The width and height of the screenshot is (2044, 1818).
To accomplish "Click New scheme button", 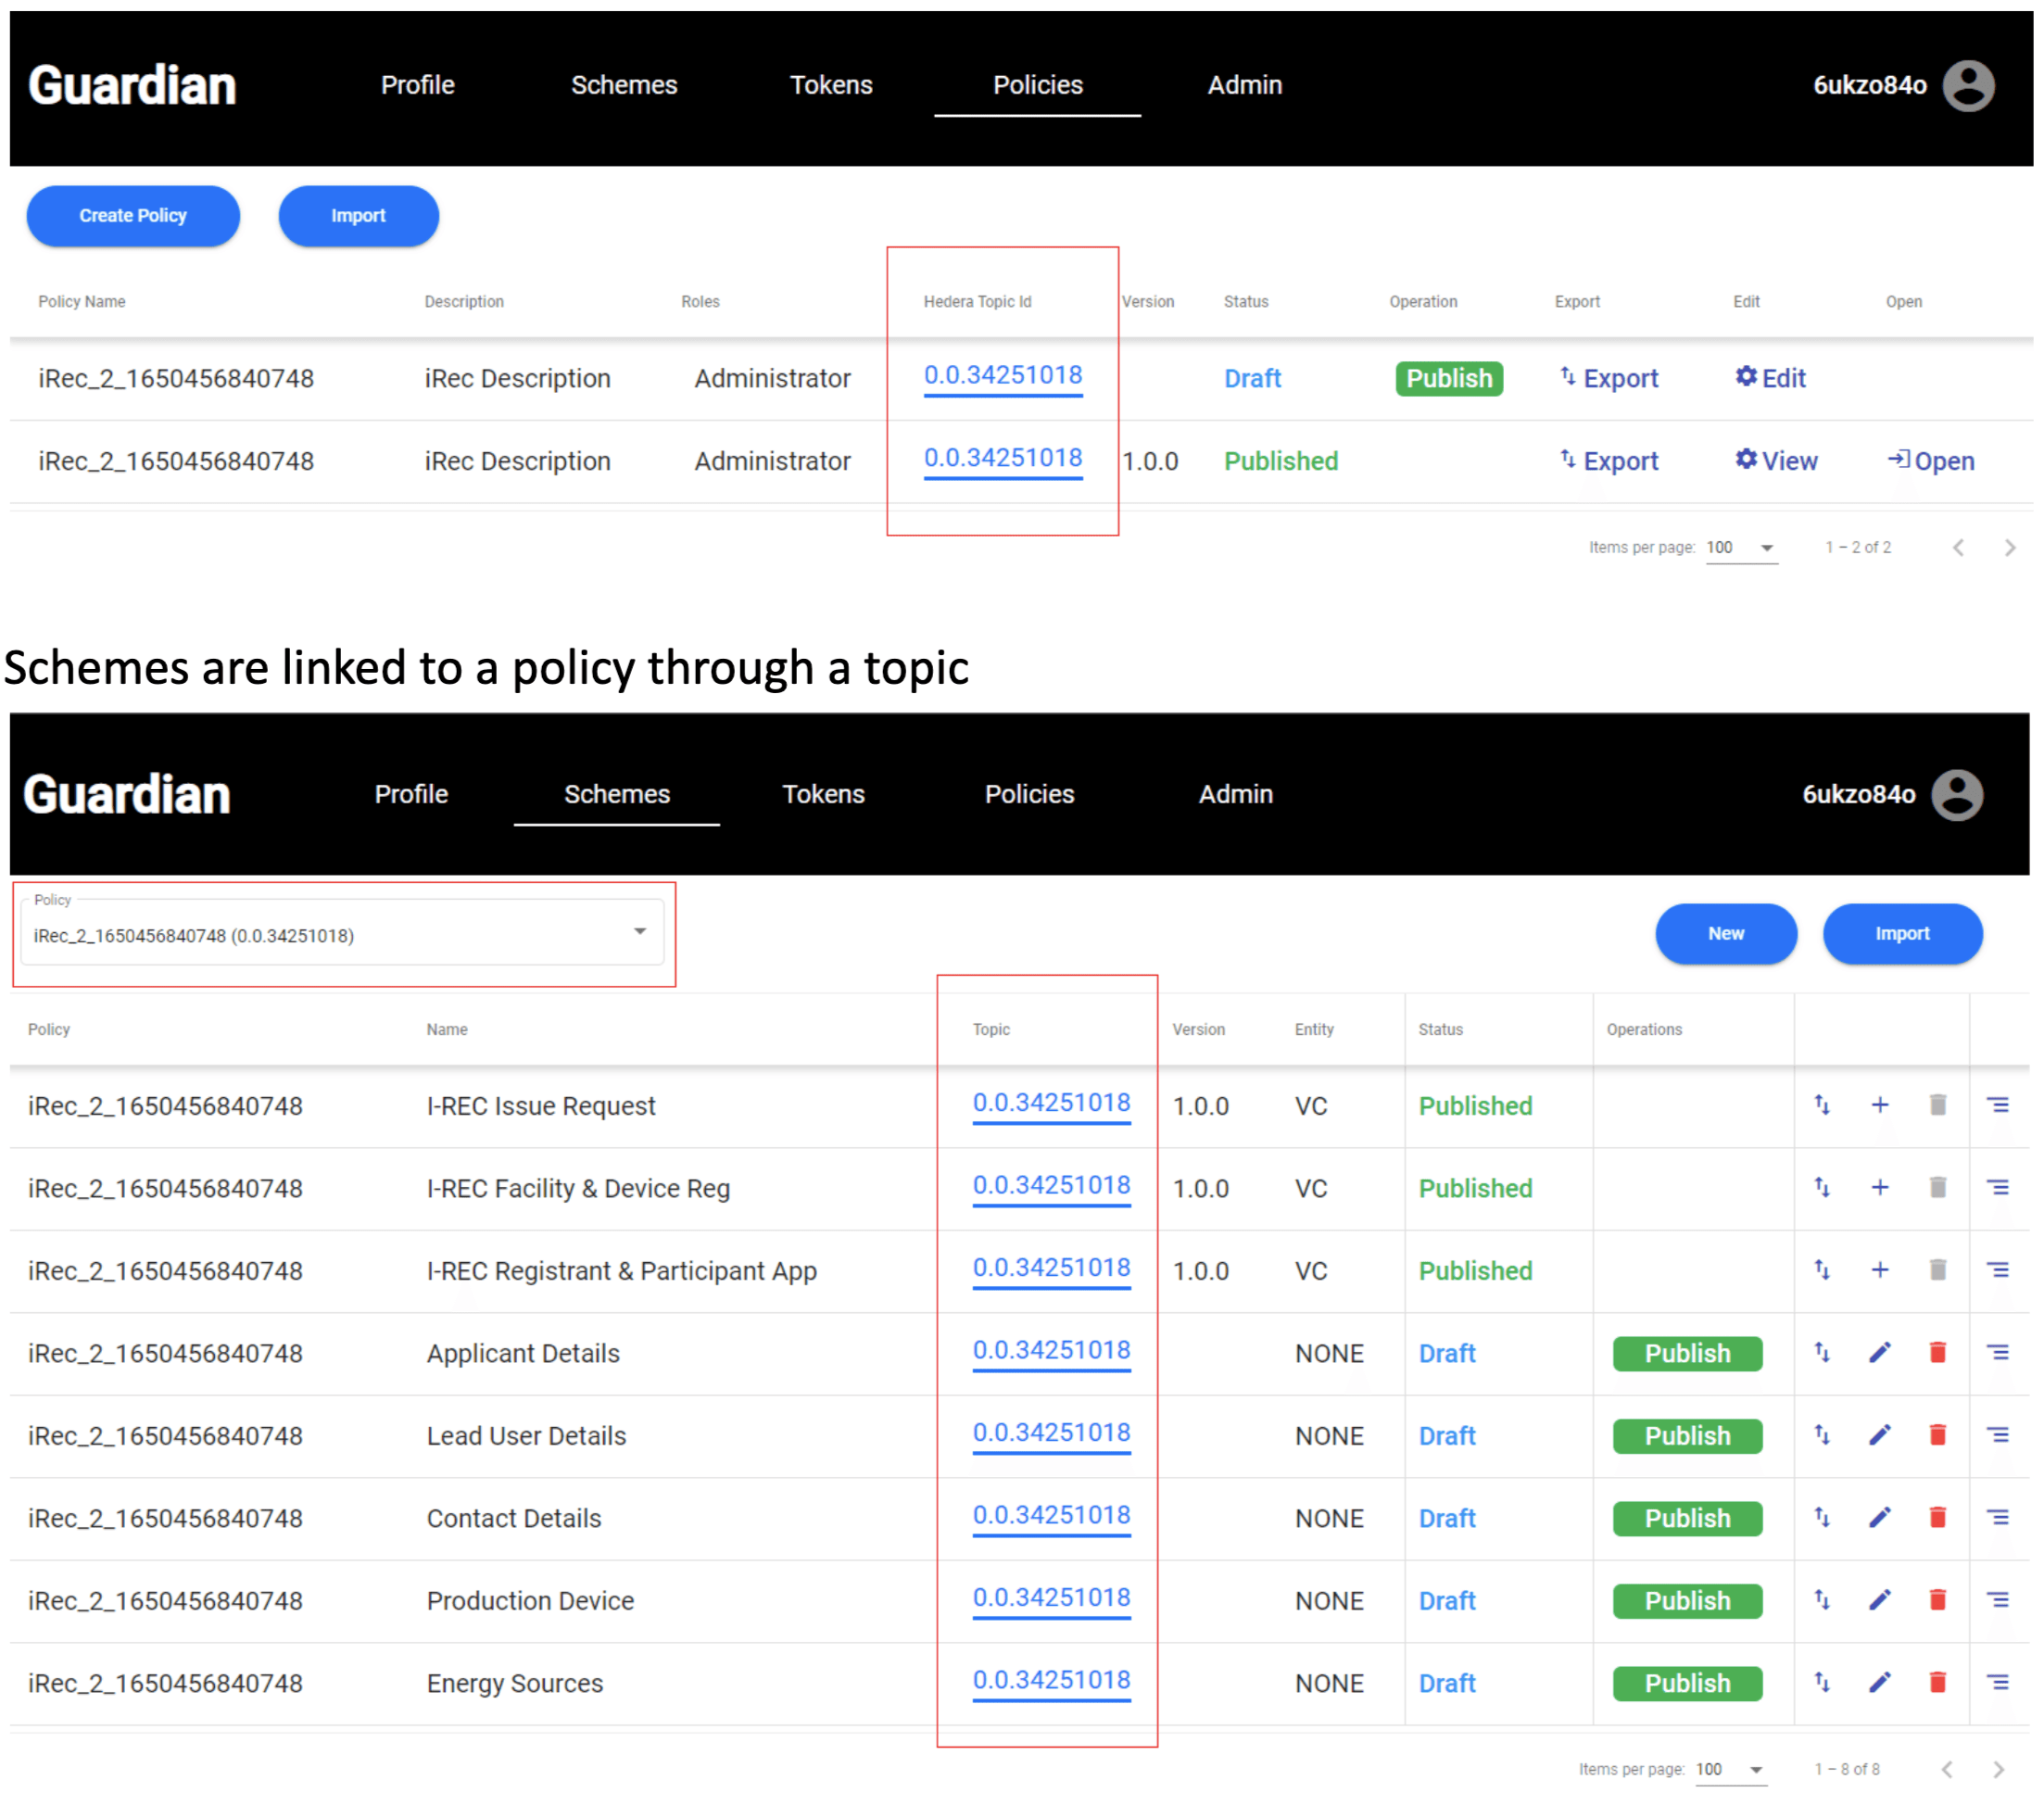I will [x=1725, y=933].
